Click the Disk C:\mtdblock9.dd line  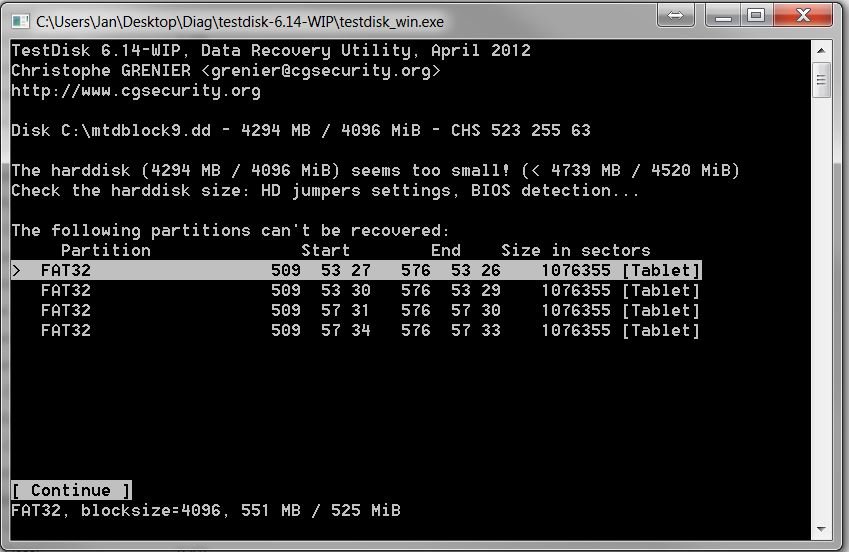(301, 131)
